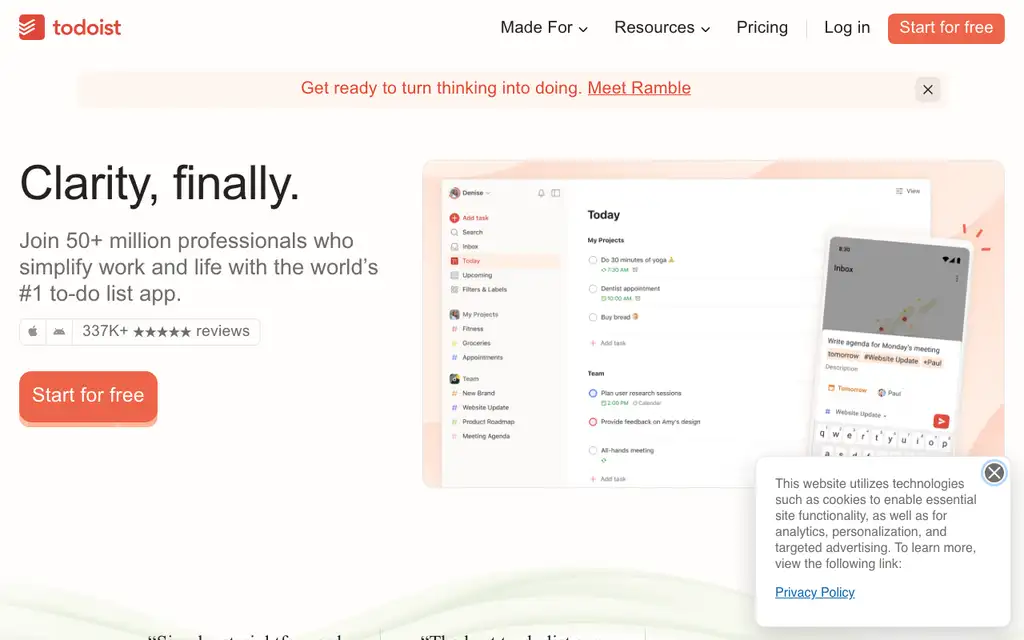Click the Apple App Store icon
The image size is (1024, 640).
[33, 331]
